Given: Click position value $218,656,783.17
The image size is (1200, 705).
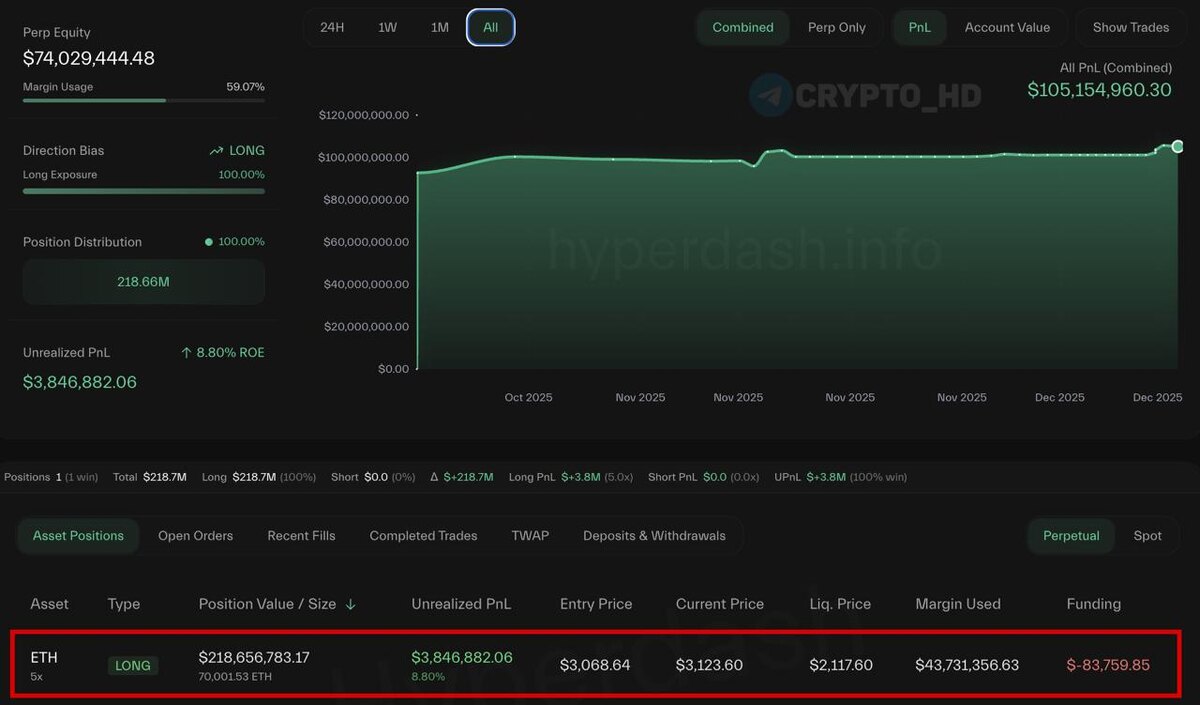Looking at the screenshot, I should (254, 657).
